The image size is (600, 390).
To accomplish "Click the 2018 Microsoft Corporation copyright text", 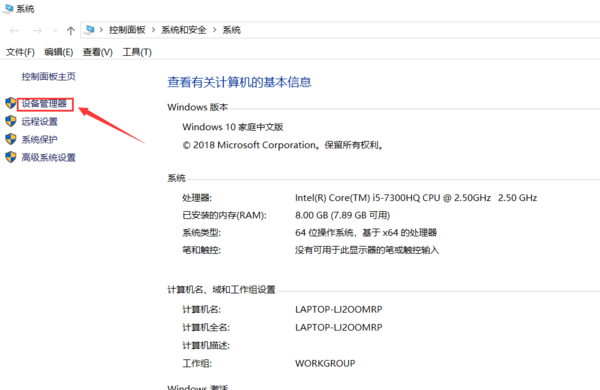I will 283,145.
